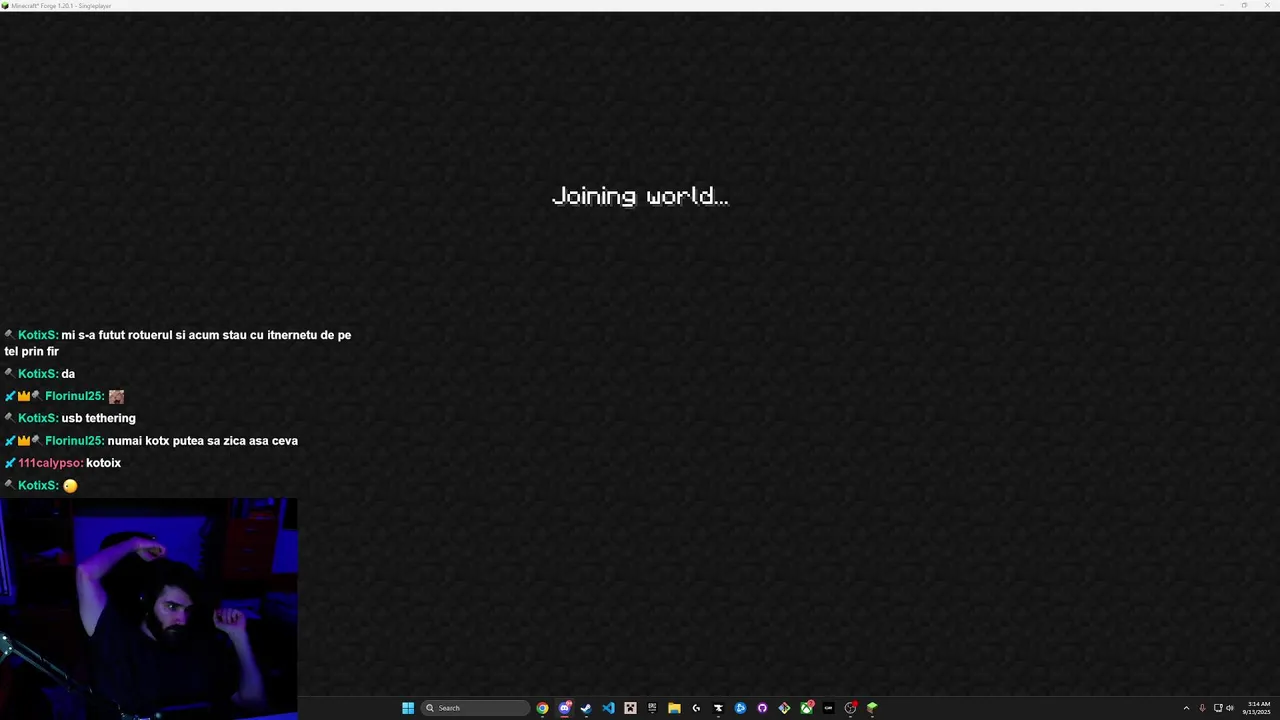
Task: Open Epic Games Launcher in taskbar
Action: [x=652, y=708]
